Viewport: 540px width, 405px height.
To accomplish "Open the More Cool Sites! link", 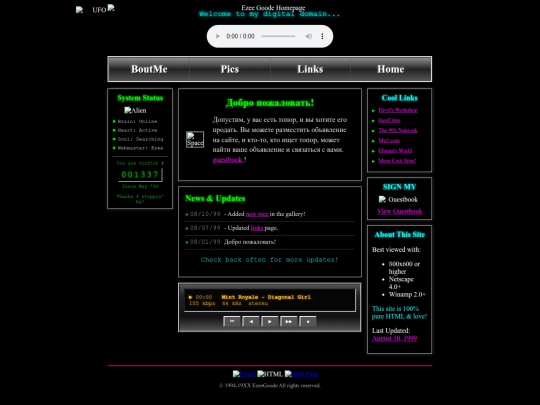I will (397, 160).
